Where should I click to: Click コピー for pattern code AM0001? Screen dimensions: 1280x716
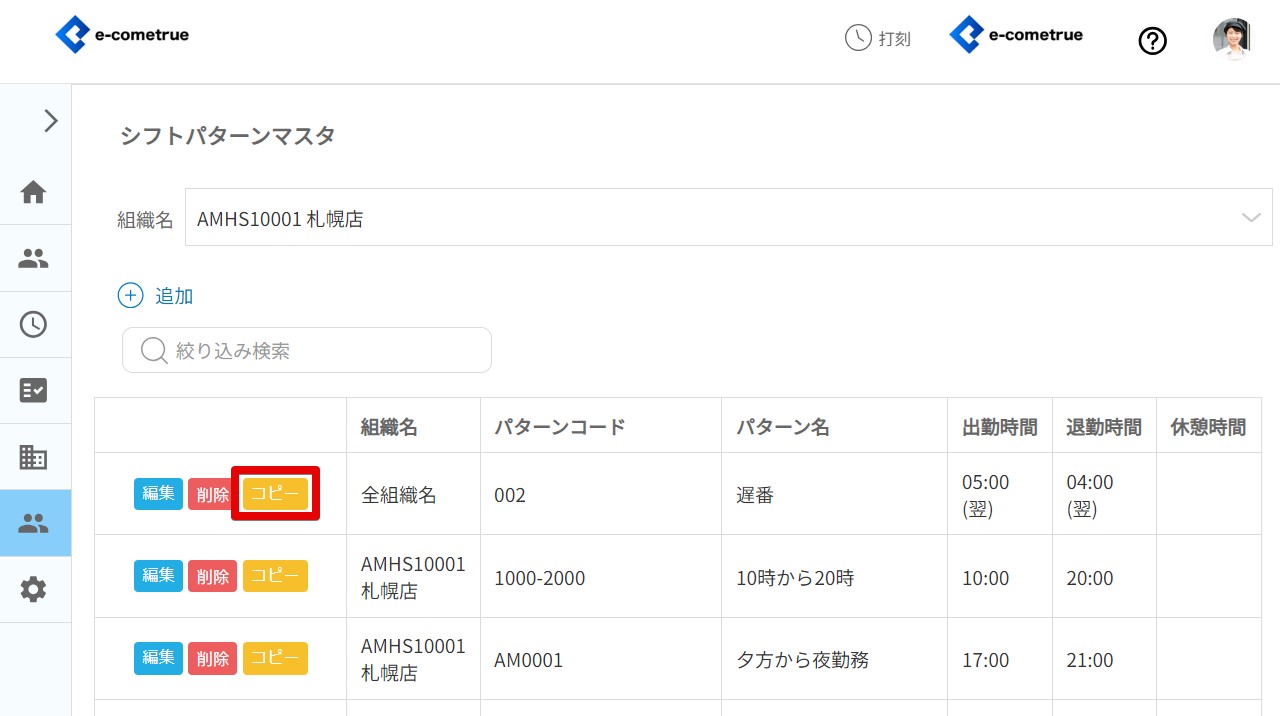(275, 659)
